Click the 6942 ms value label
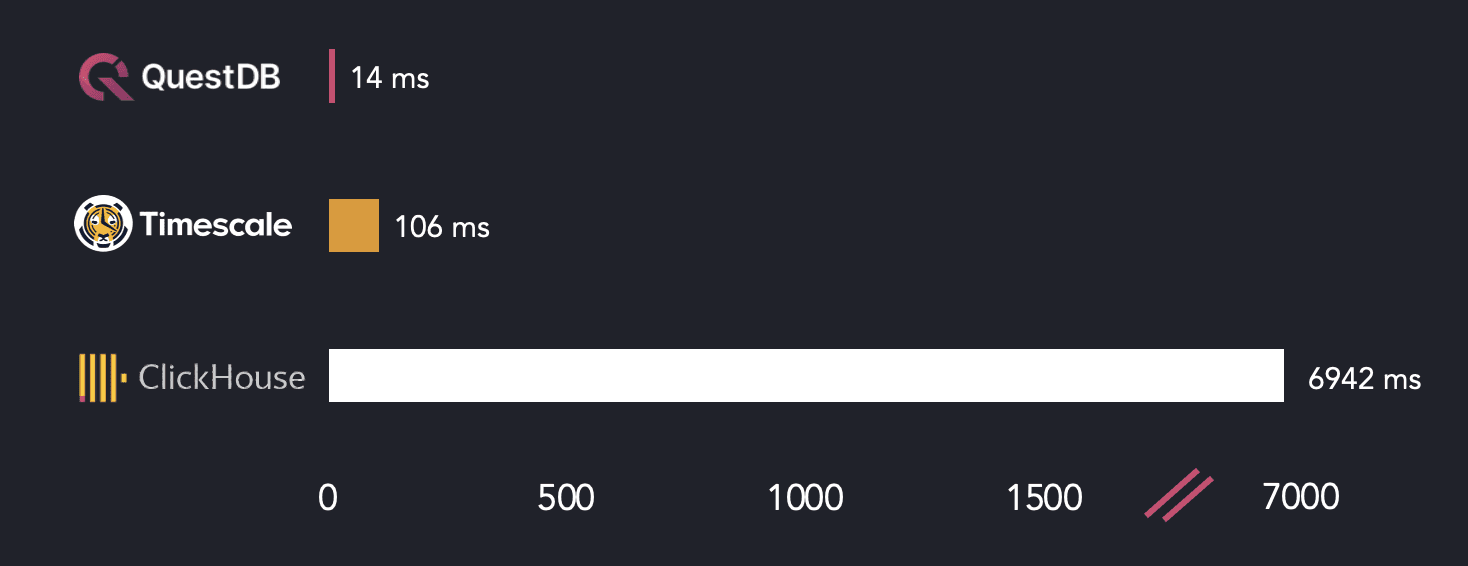 pos(1364,379)
